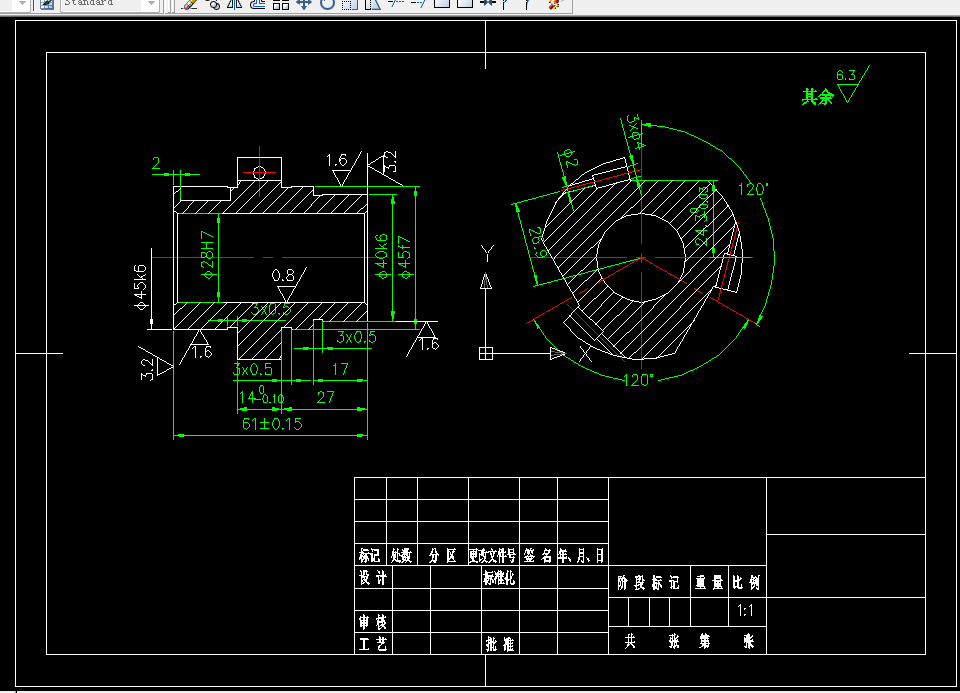Select the ϕ45f7 diameter dimension
Image resolution: width=960 pixels, height=693 pixels.
pos(404,257)
